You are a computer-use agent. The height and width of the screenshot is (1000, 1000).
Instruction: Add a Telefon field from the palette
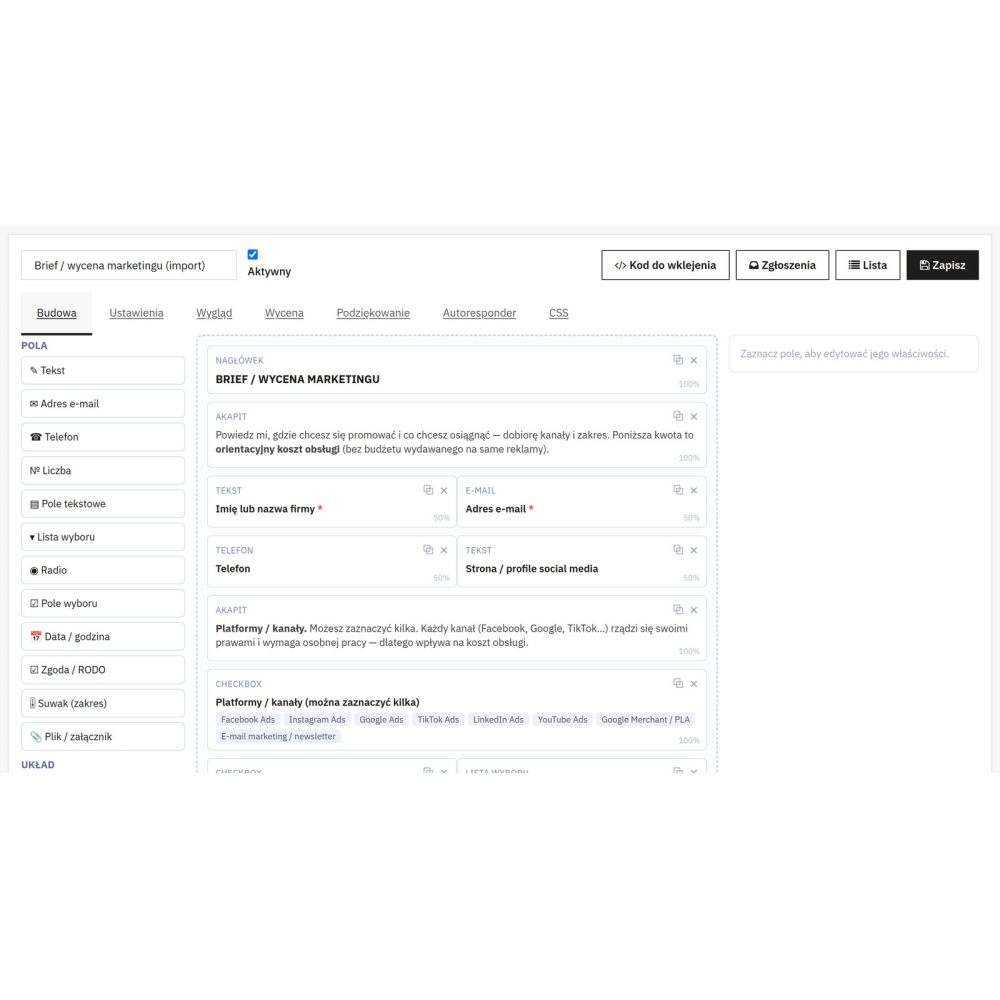coord(103,437)
